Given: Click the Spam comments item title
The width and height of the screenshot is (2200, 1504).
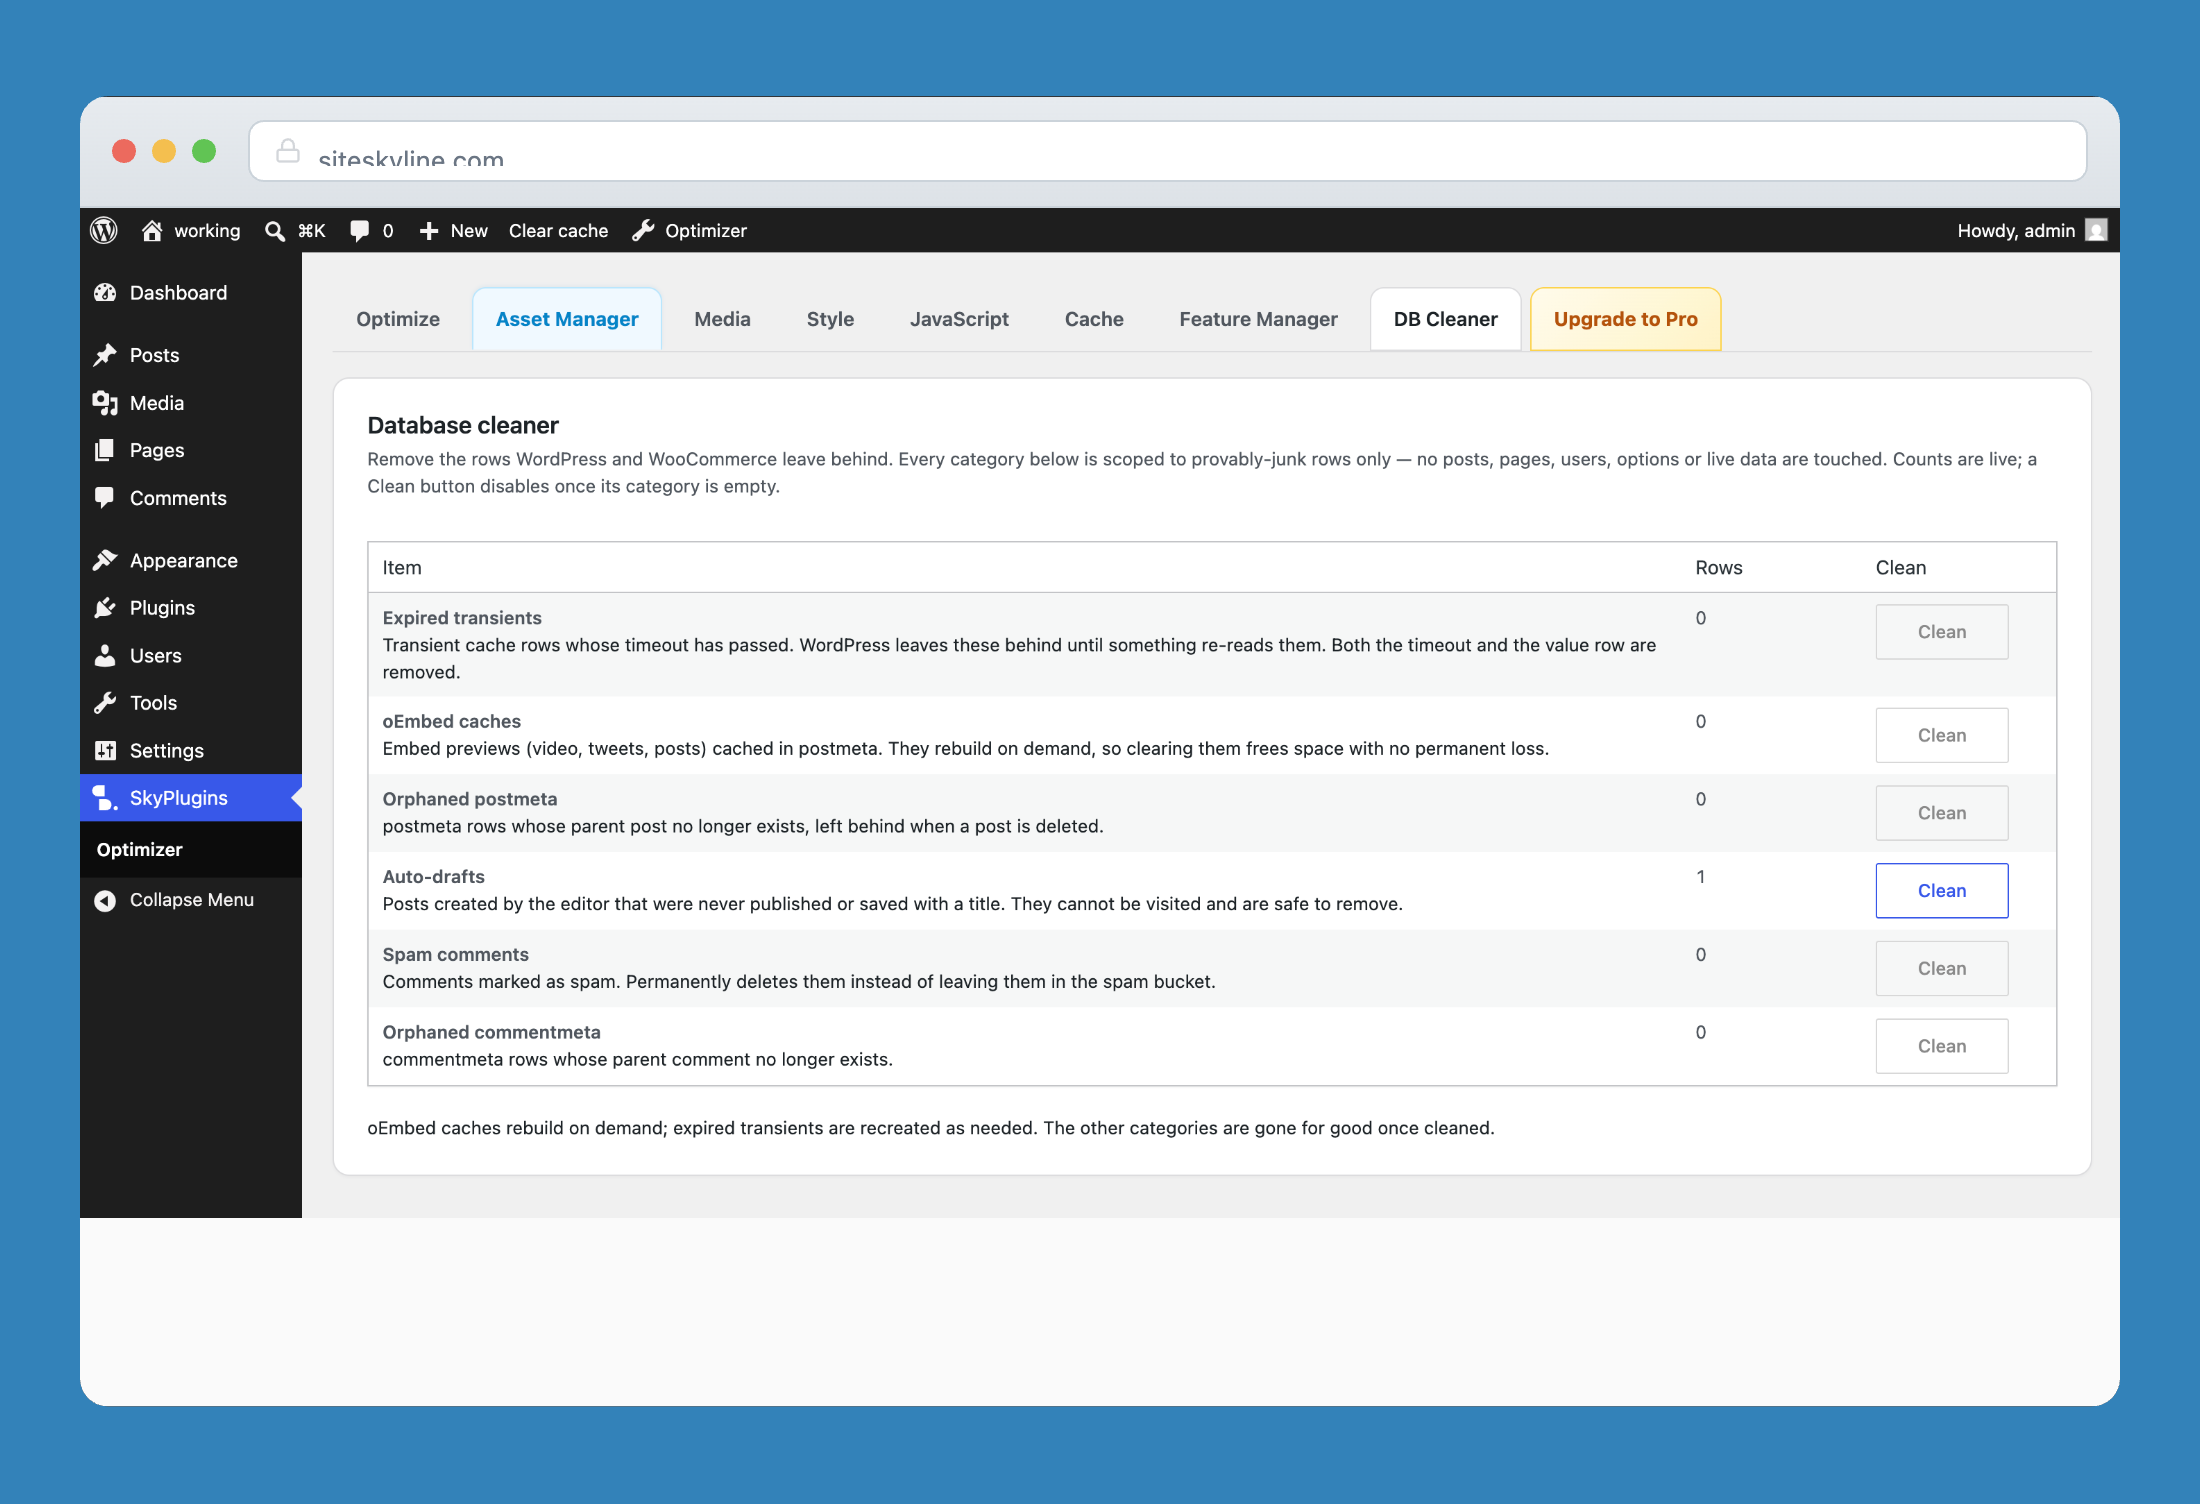Looking at the screenshot, I should [x=456, y=954].
